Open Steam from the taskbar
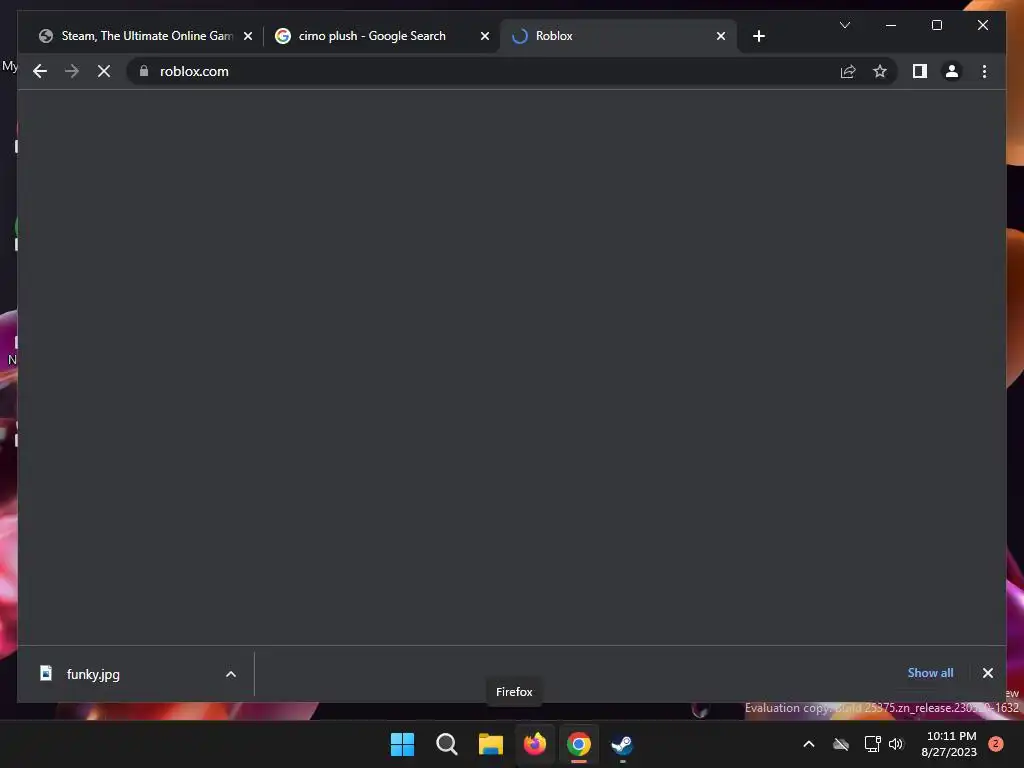 point(622,744)
